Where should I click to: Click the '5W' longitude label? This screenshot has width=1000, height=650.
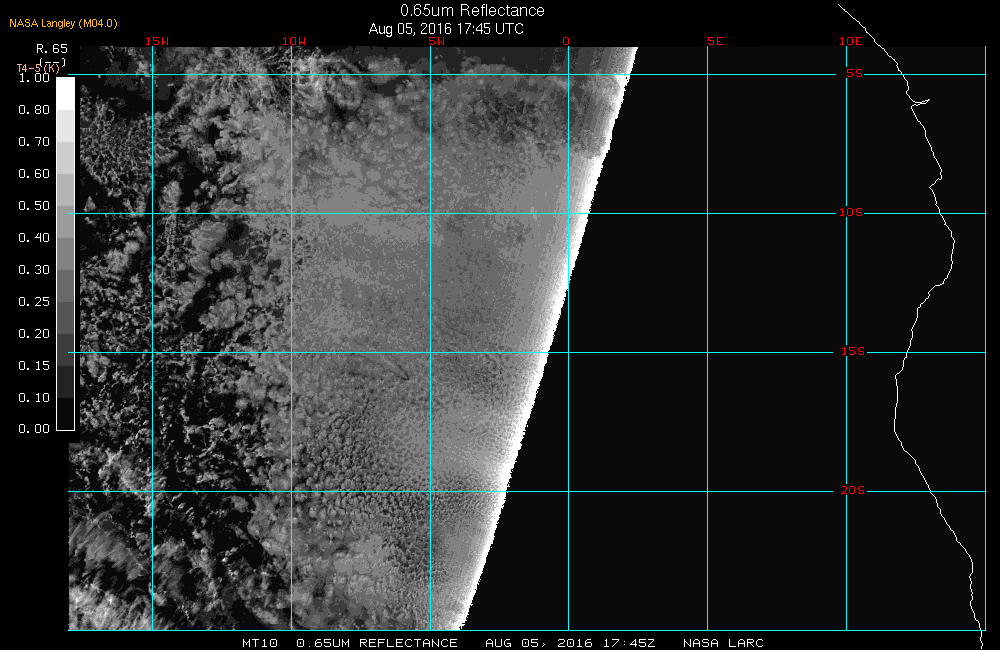coord(437,41)
